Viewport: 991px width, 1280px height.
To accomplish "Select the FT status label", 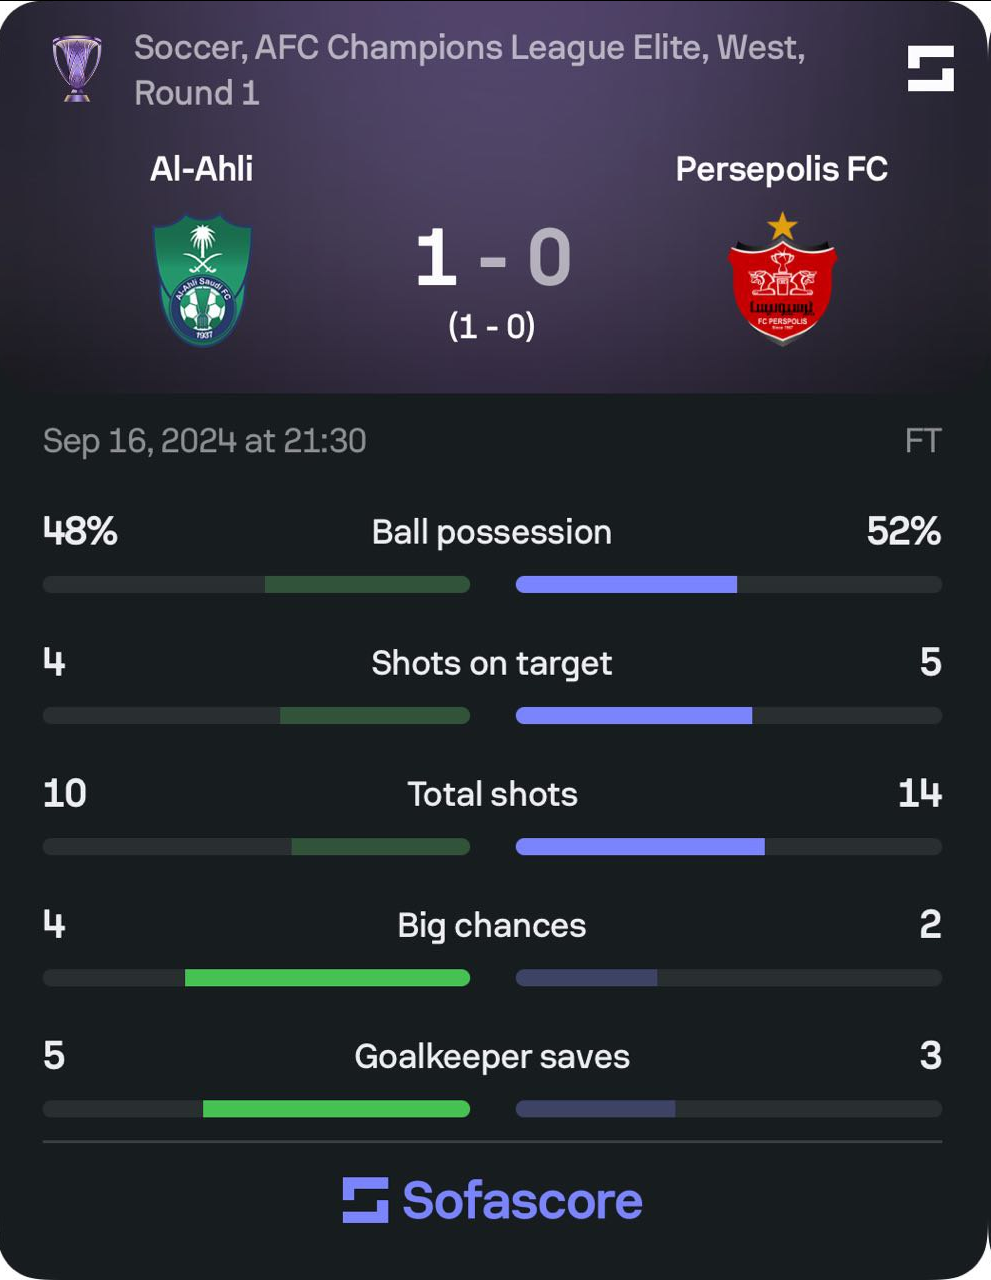I will (x=925, y=440).
